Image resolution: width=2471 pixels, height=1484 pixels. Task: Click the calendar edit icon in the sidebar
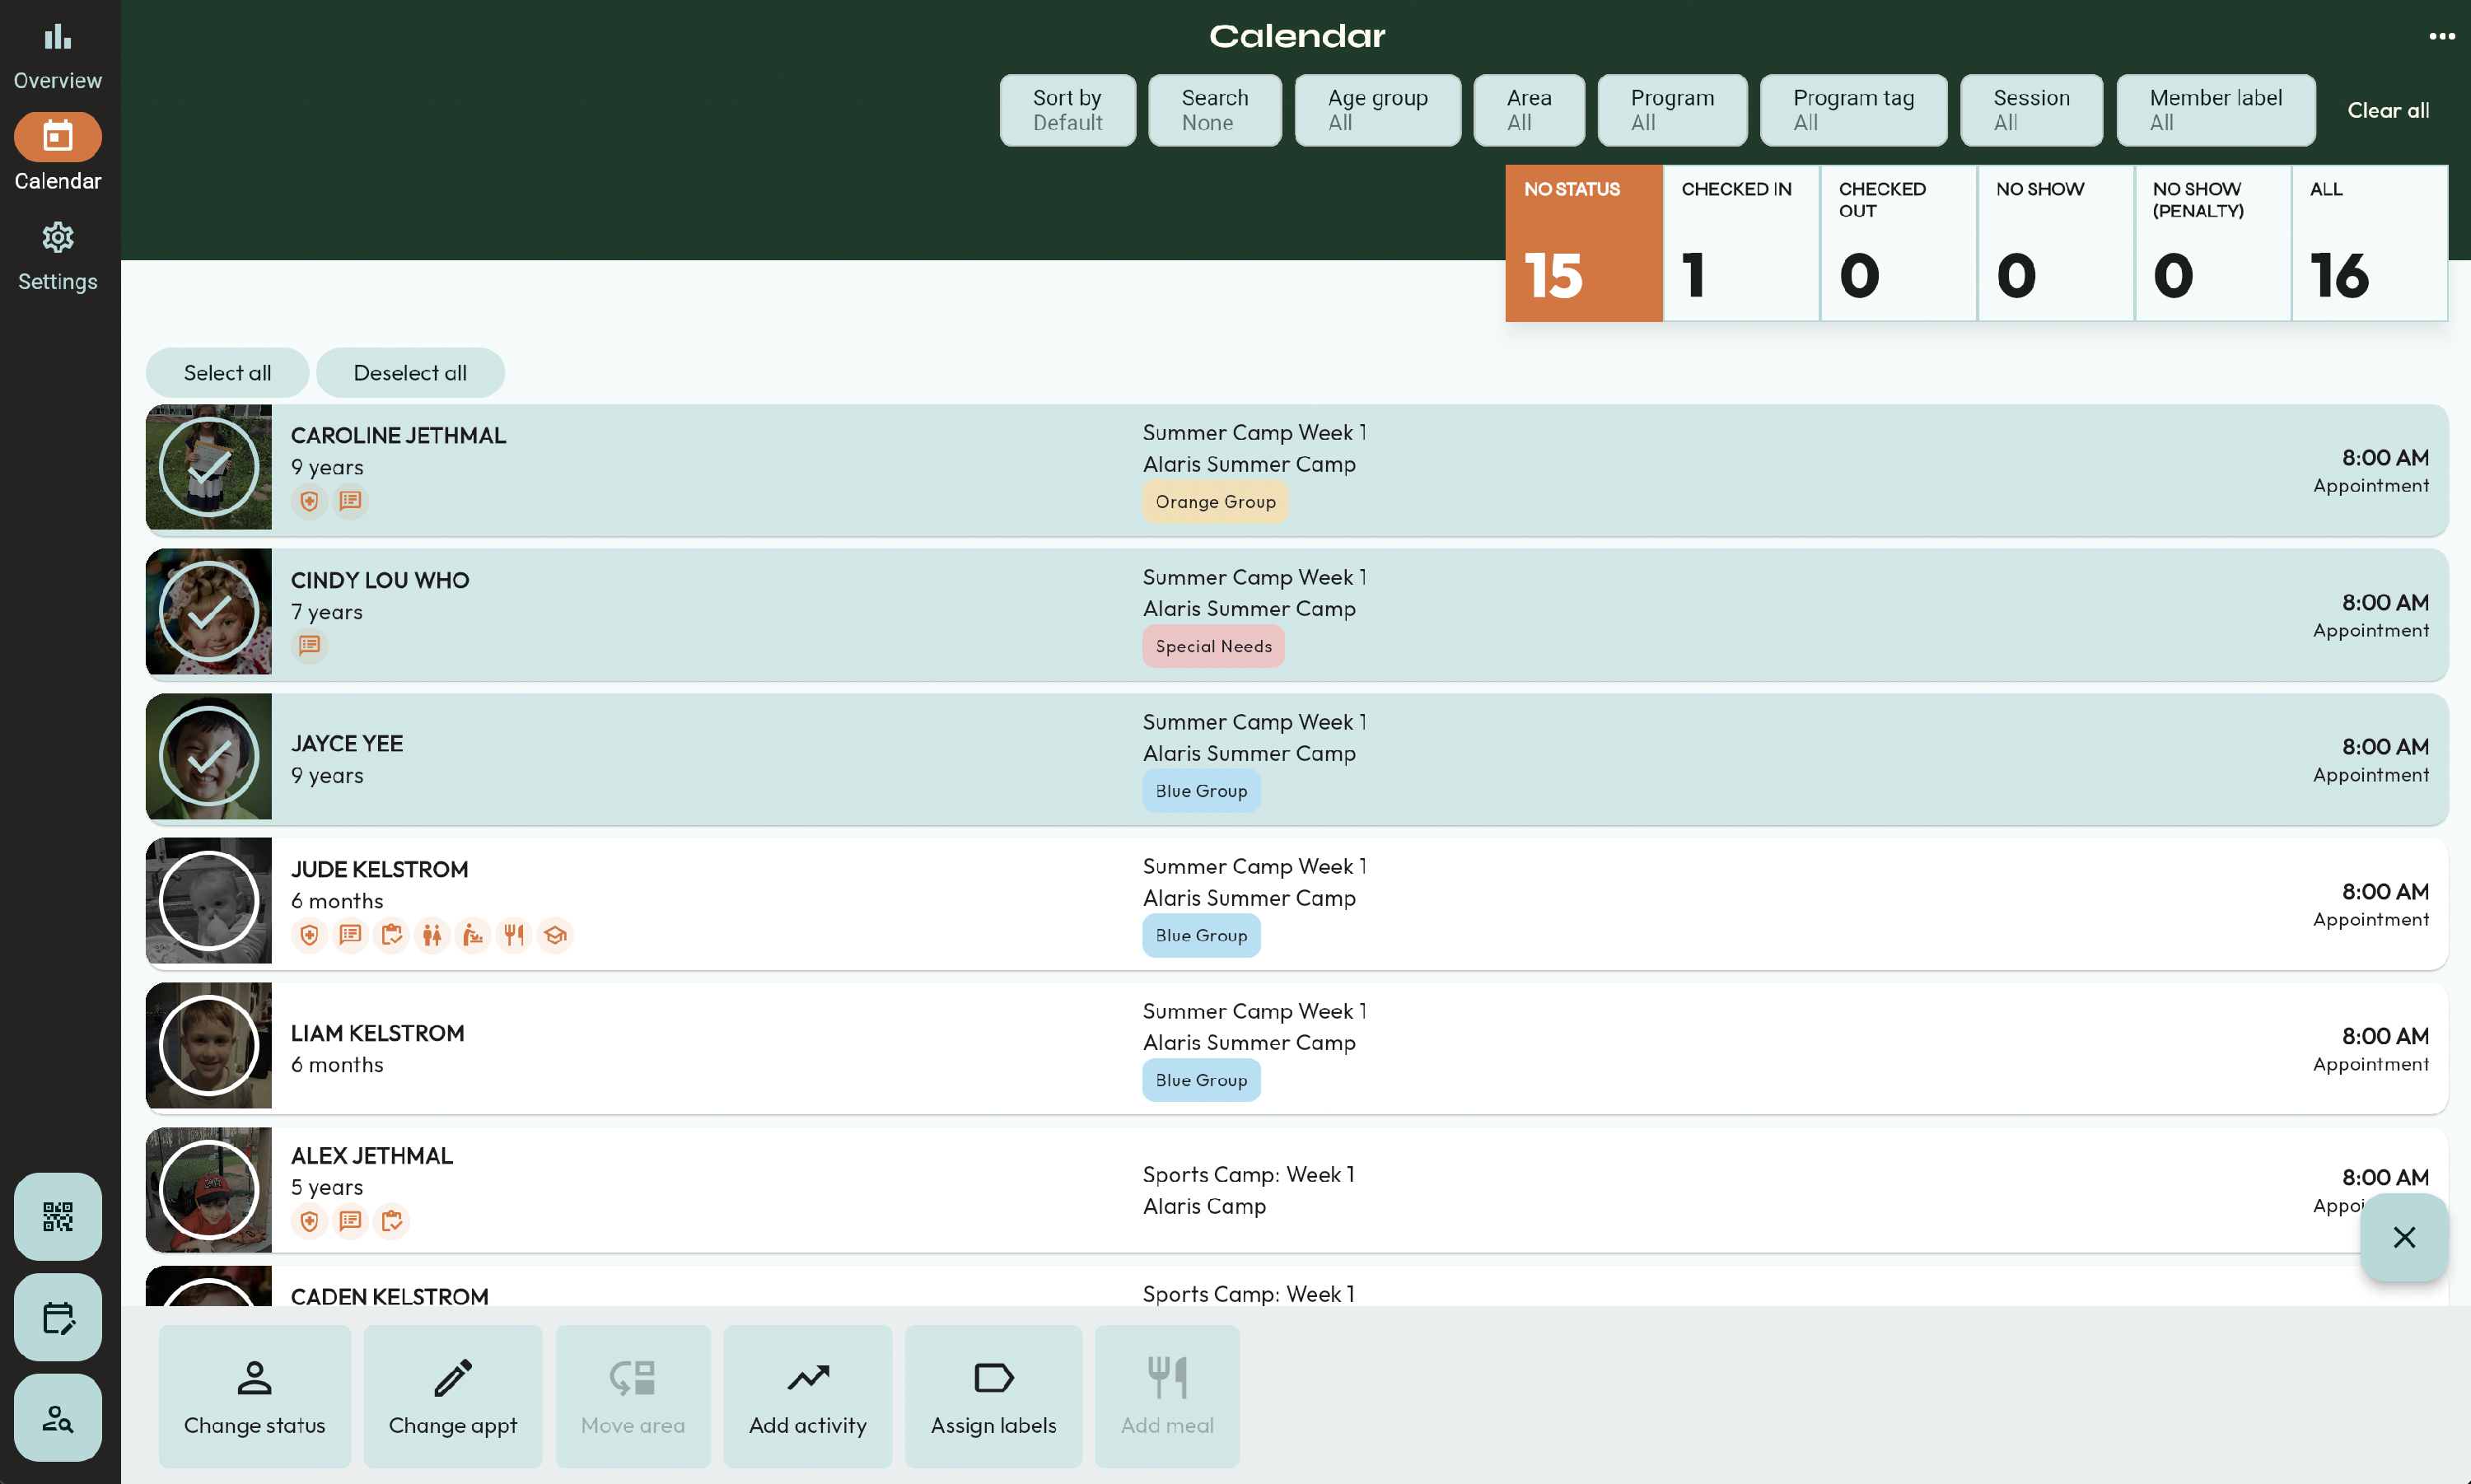(57, 1317)
